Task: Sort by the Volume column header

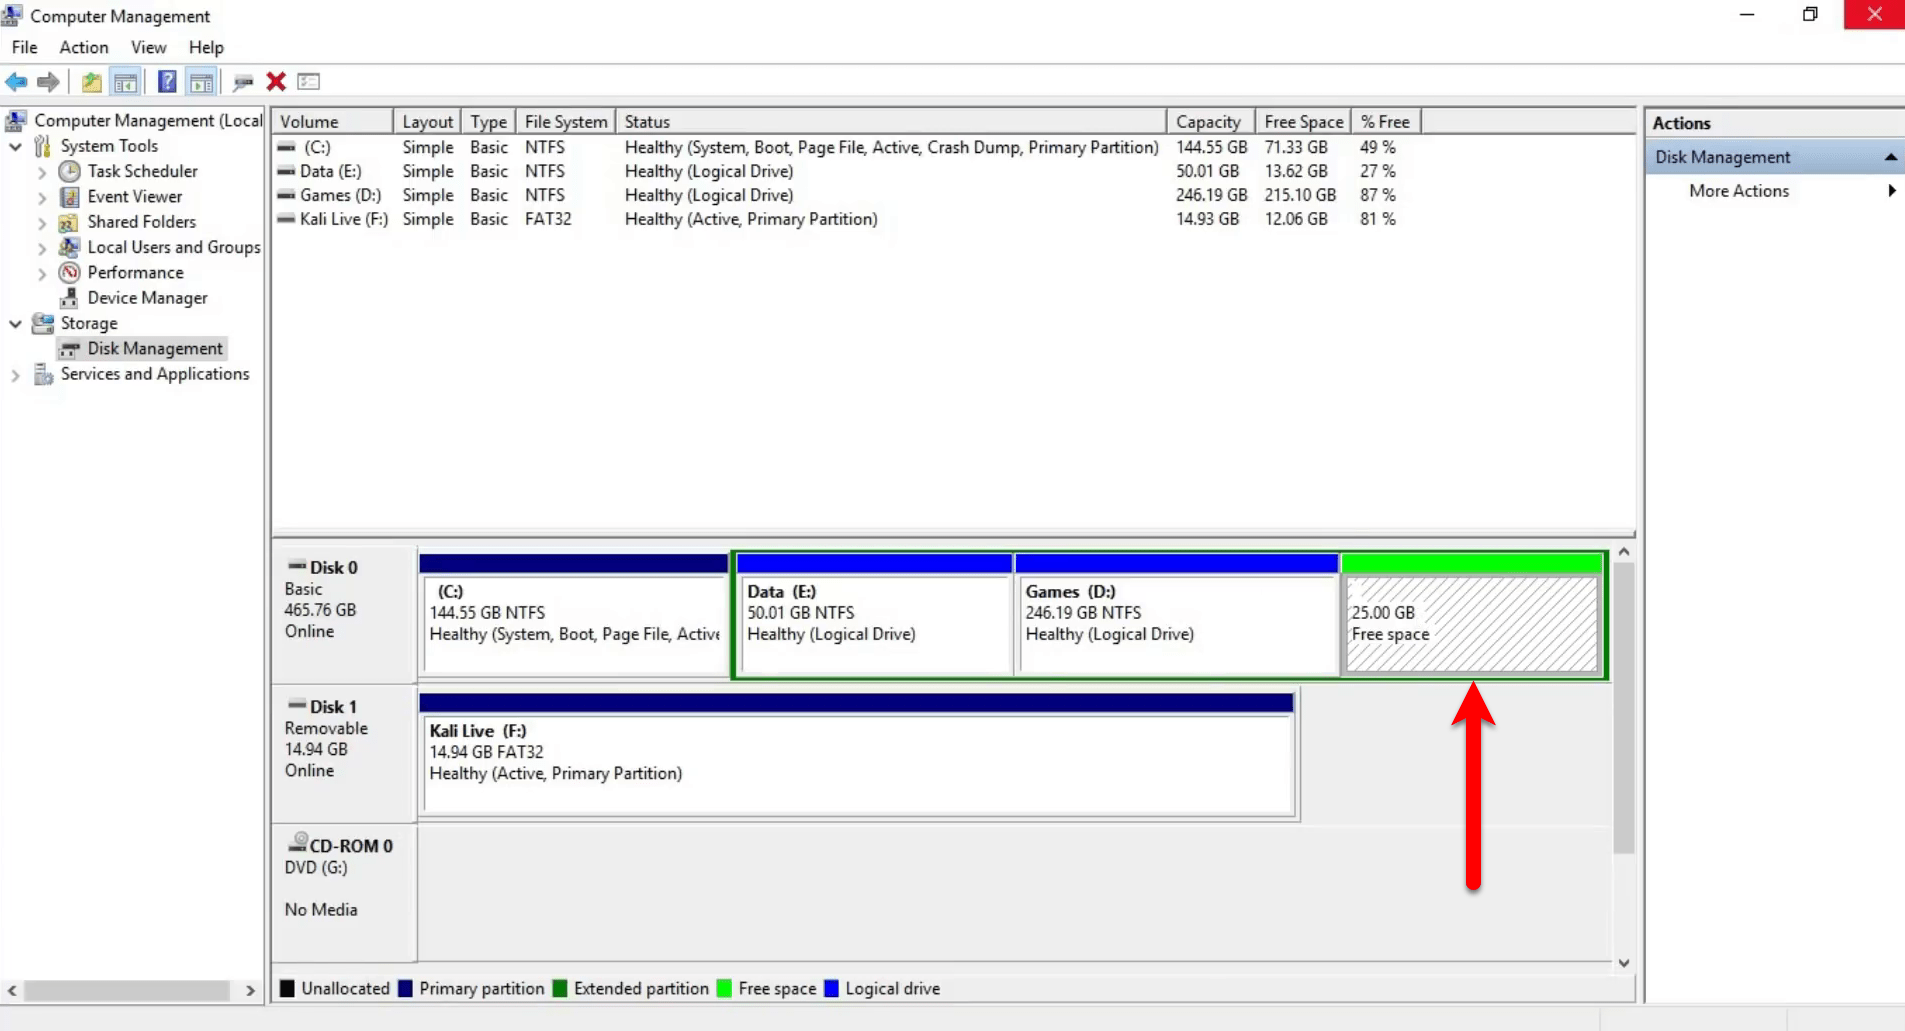Action: pyautogui.click(x=332, y=121)
